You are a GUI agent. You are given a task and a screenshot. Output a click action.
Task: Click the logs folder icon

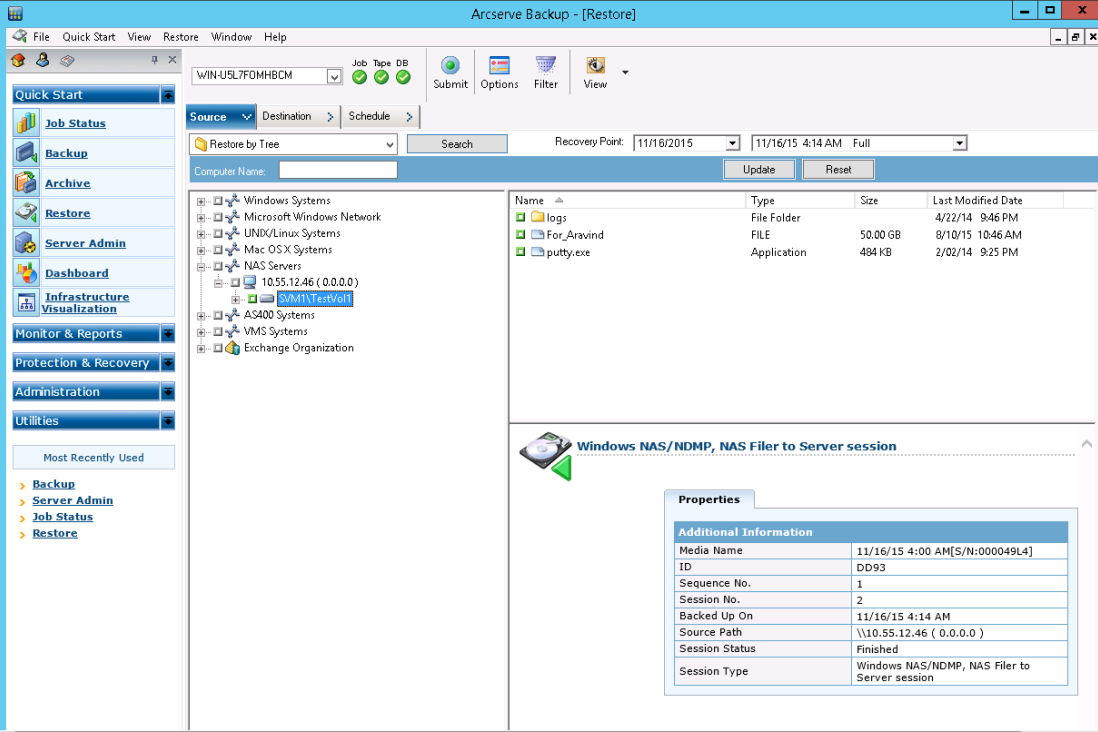click(x=538, y=217)
